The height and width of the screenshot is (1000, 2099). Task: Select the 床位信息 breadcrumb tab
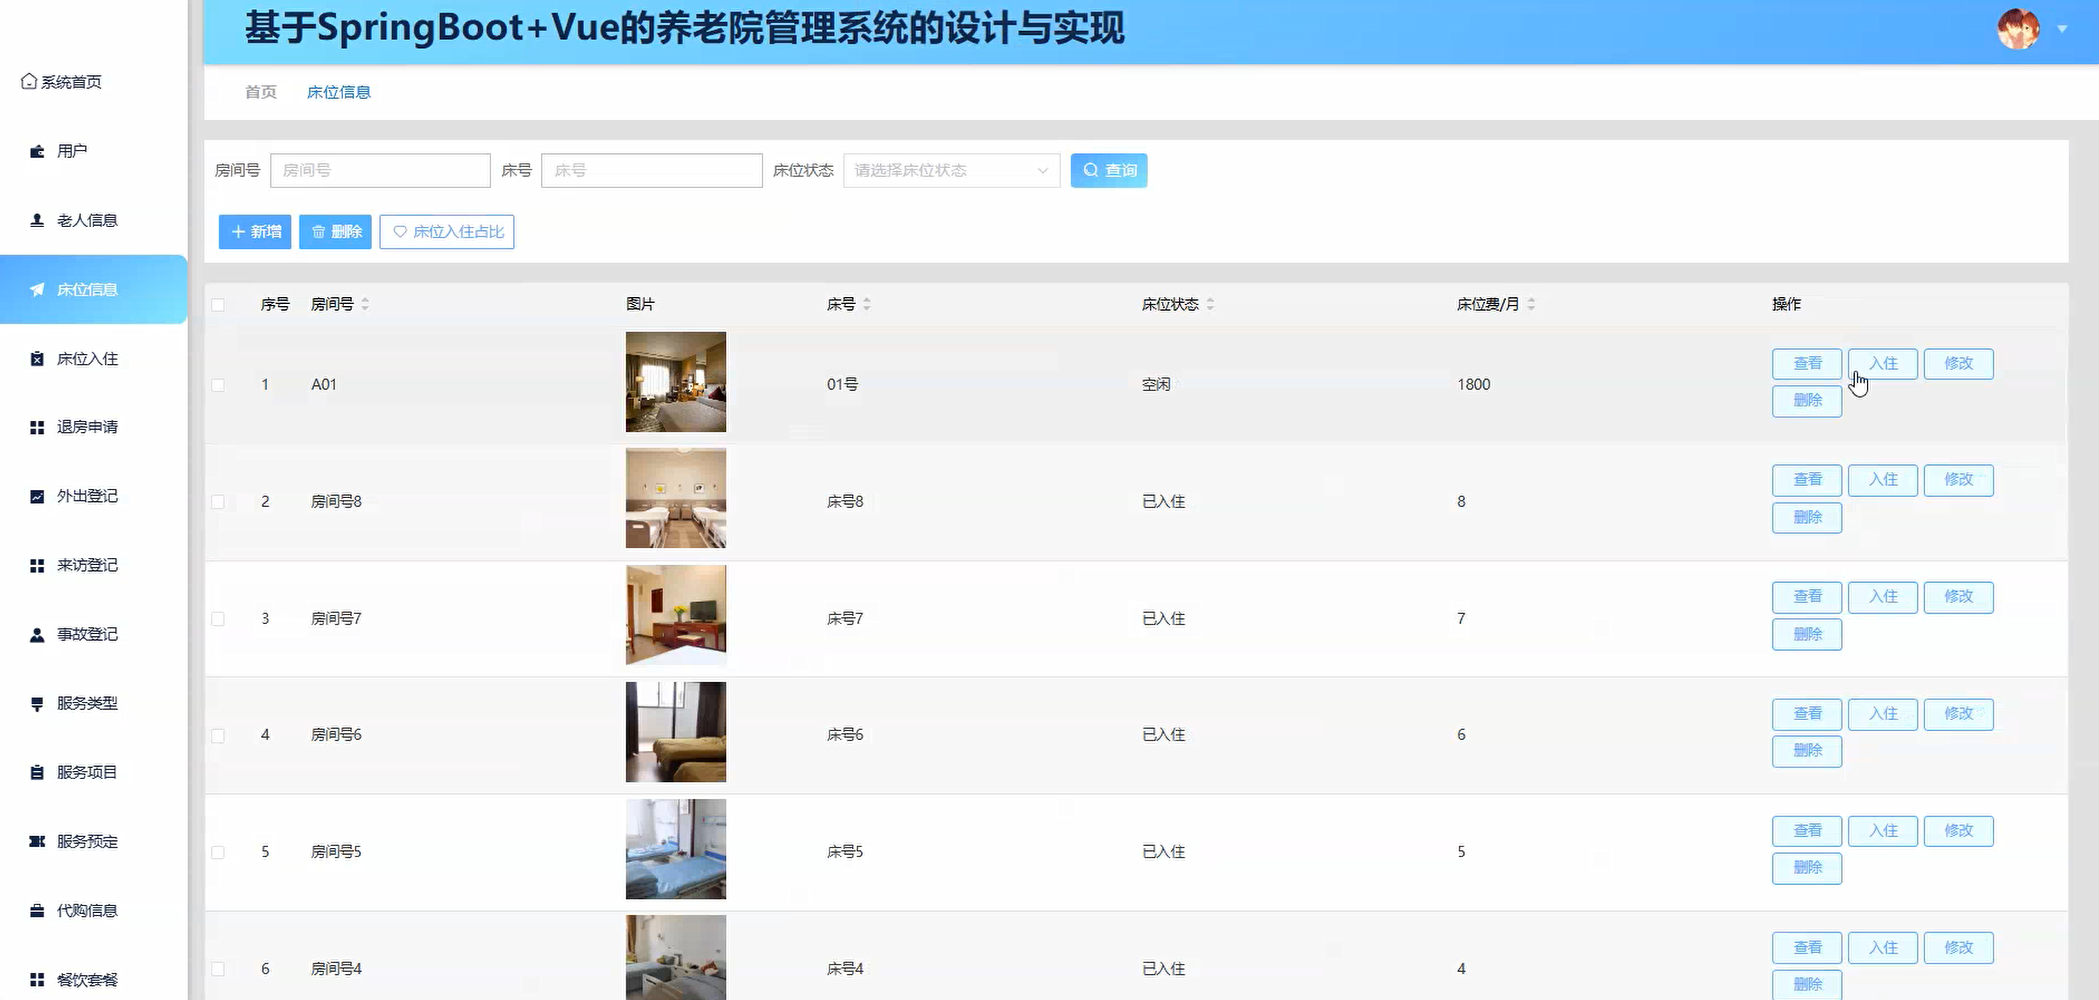click(x=338, y=92)
